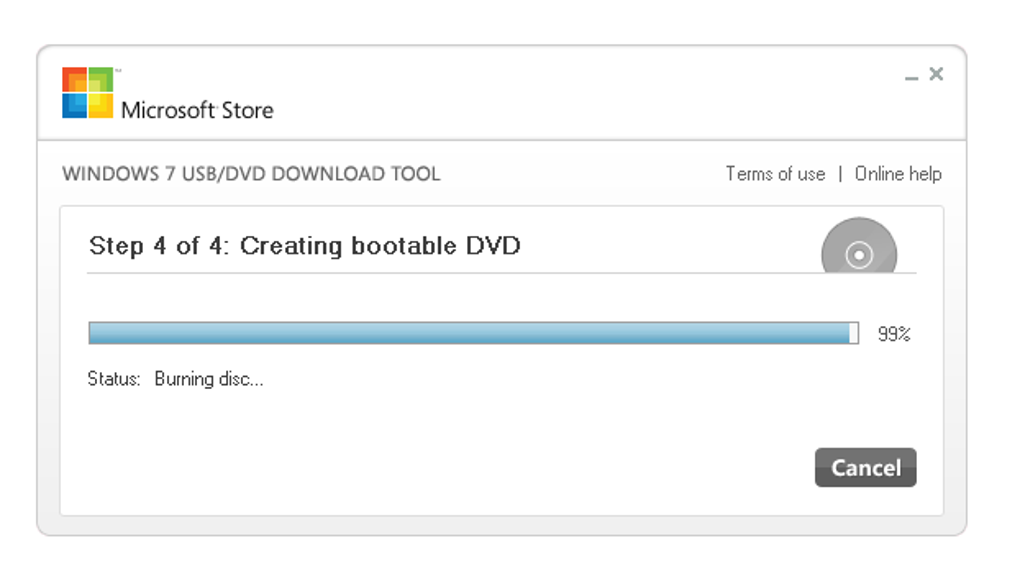The image size is (1020, 579).
Task: Close the USB/DVD Download Tool window
Action: coord(936,74)
